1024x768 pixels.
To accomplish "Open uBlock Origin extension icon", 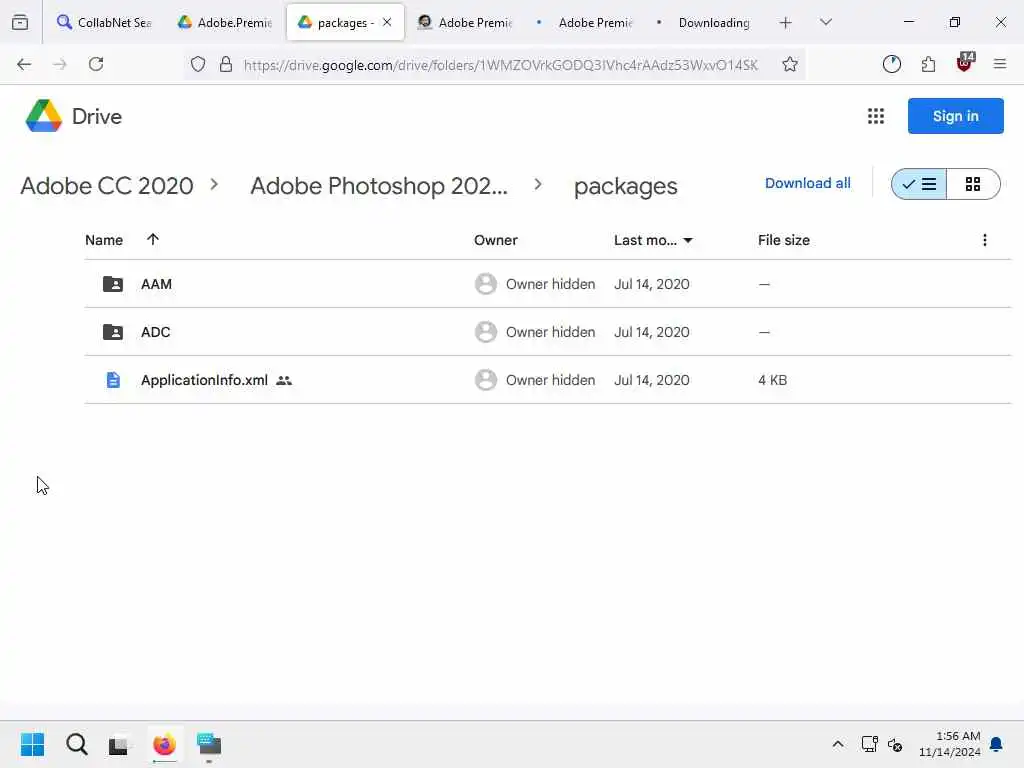I will coord(965,63).
